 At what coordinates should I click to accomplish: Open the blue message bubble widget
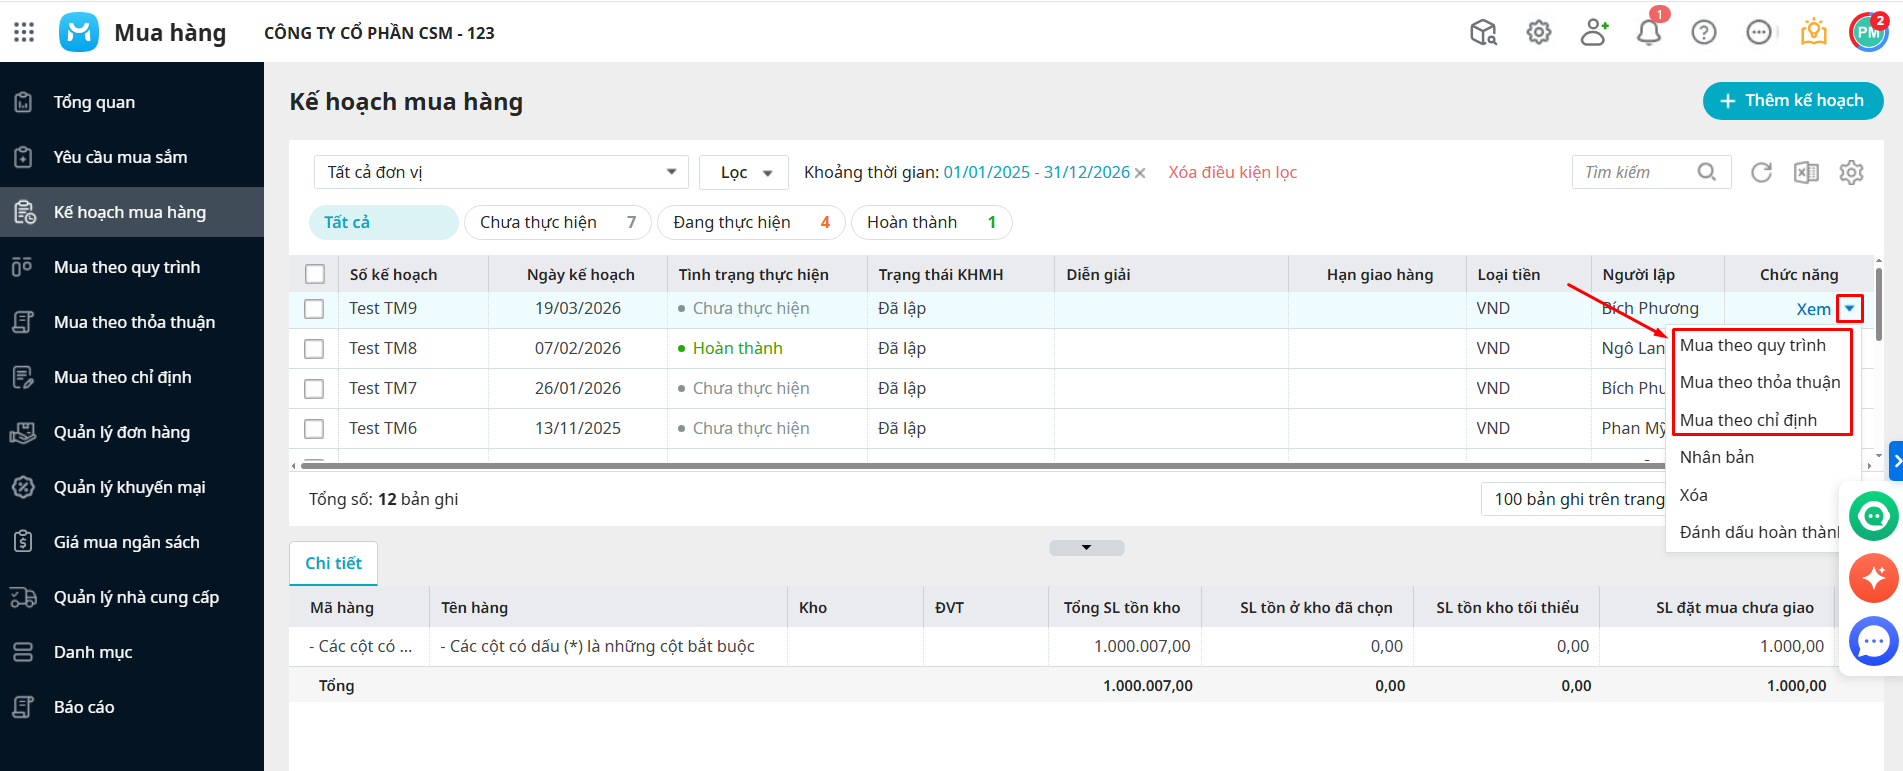pyautogui.click(x=1874, y=641)
